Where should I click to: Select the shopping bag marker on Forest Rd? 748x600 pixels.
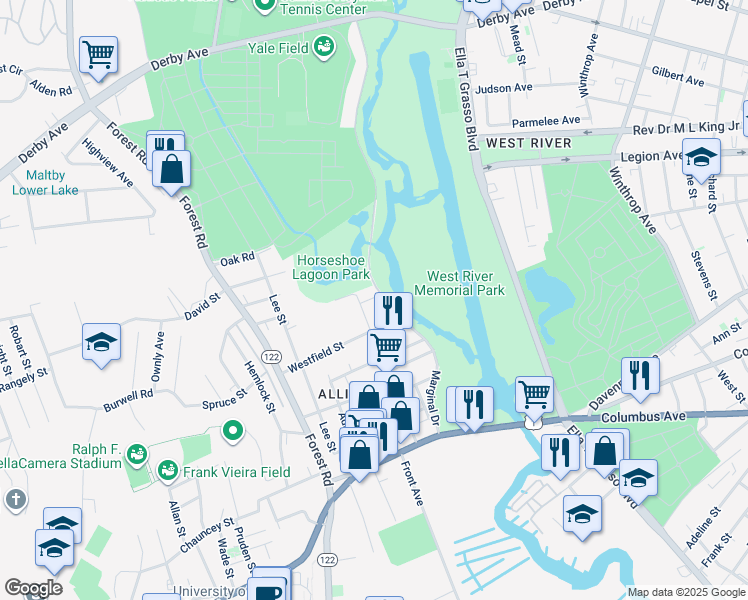click(172, 169)
